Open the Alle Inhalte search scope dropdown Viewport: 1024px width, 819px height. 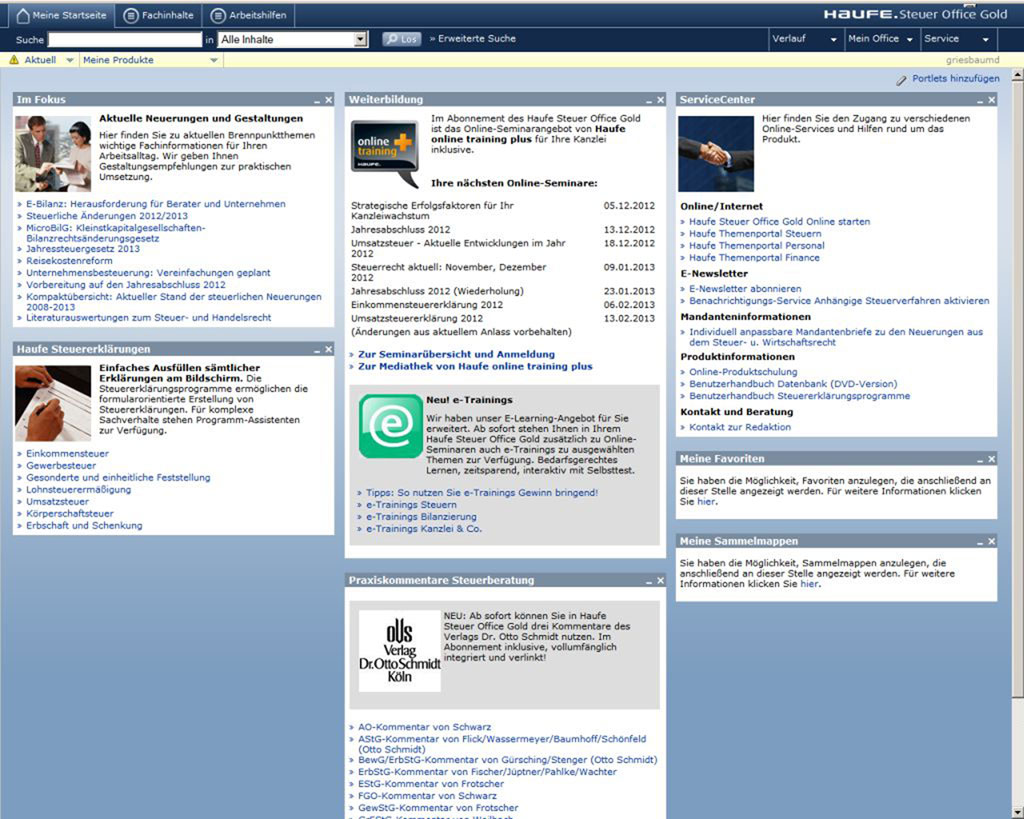click(x=293, y=39)
